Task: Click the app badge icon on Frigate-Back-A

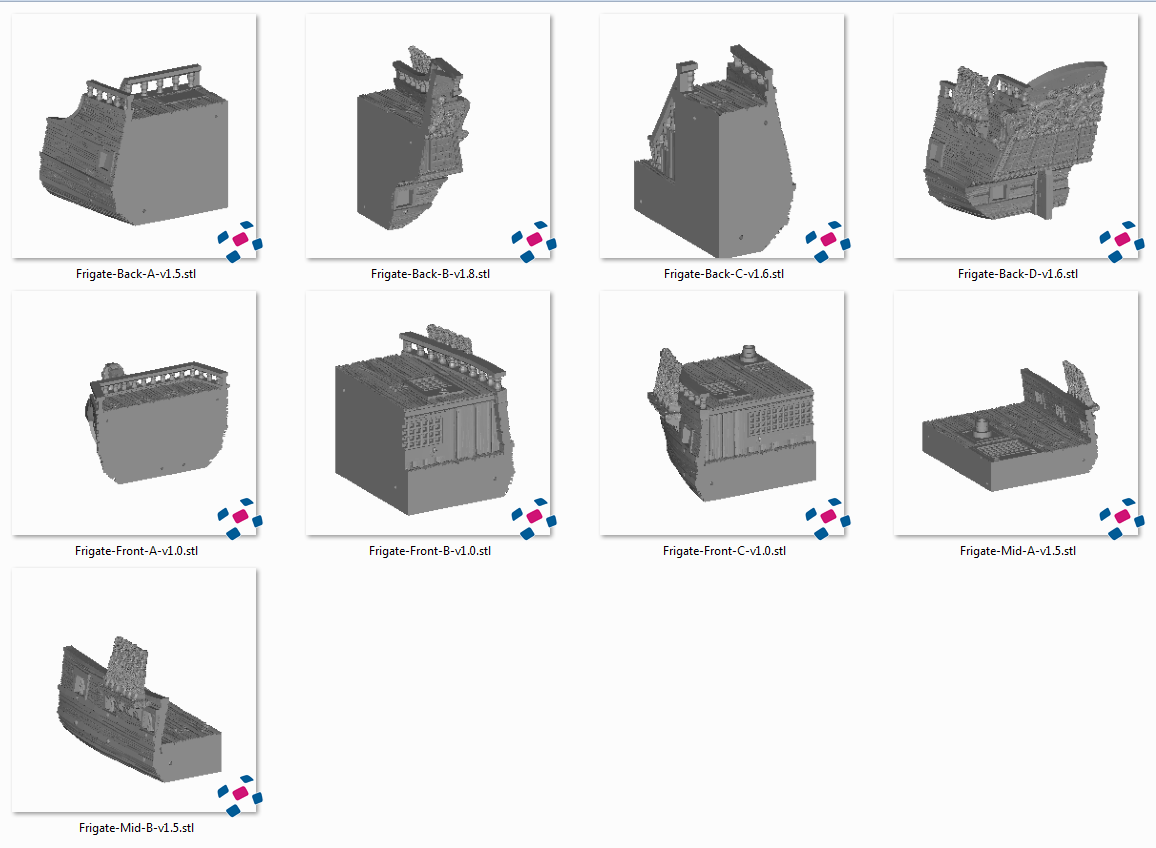Action: click(x=240, y=241)
